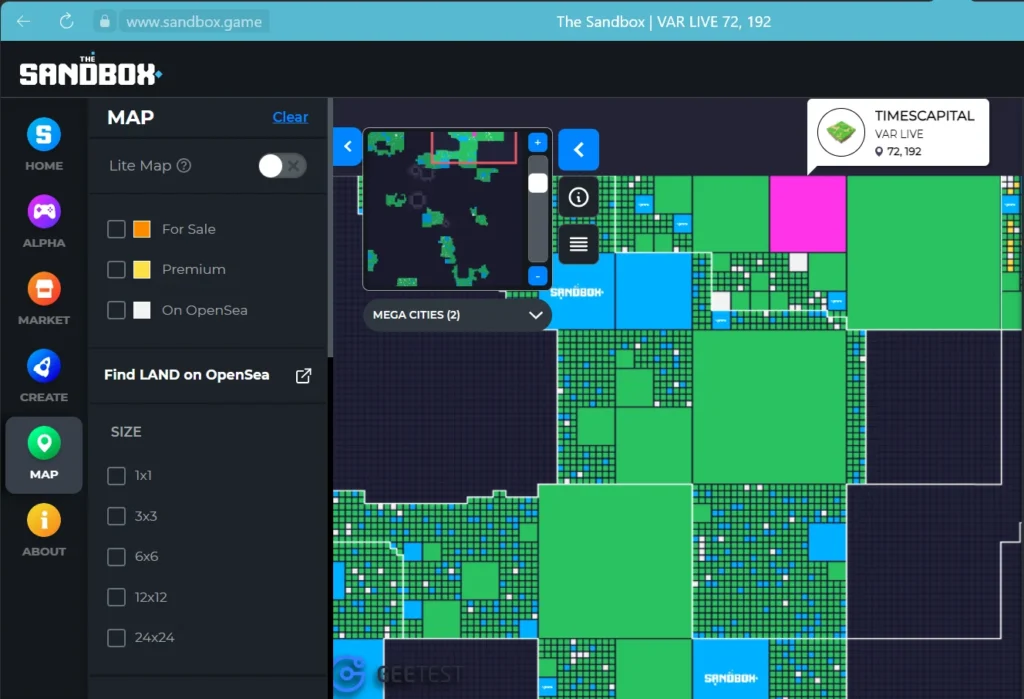Go back using the browser back arrow

coord(24,22)
